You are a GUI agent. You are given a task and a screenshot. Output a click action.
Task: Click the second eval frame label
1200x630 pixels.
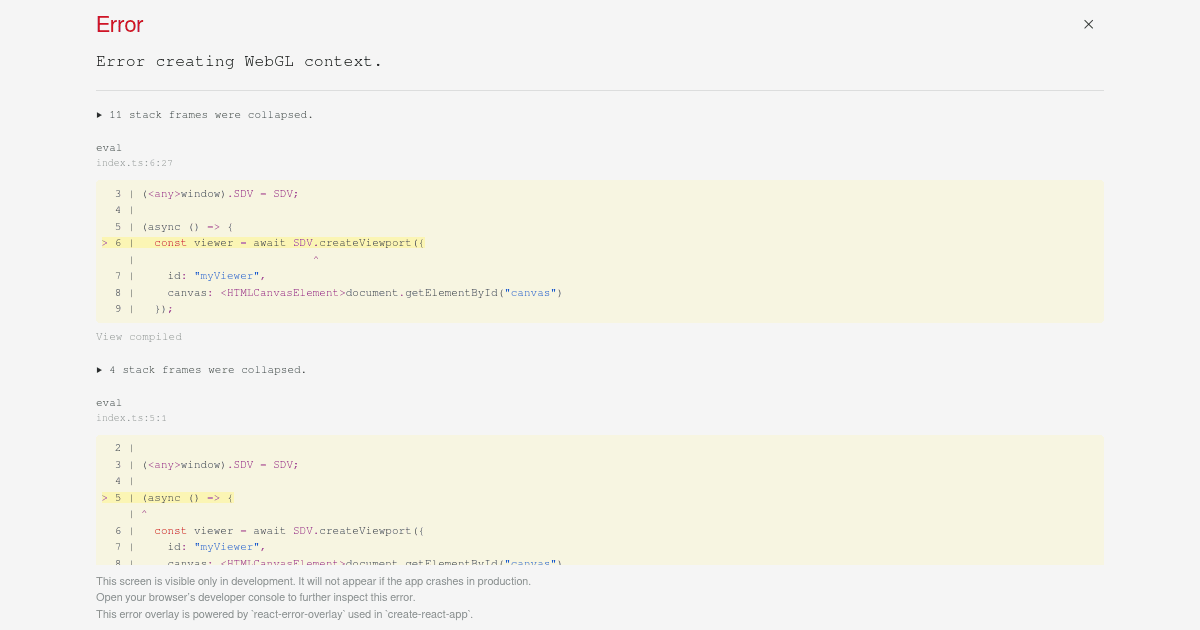109,403
